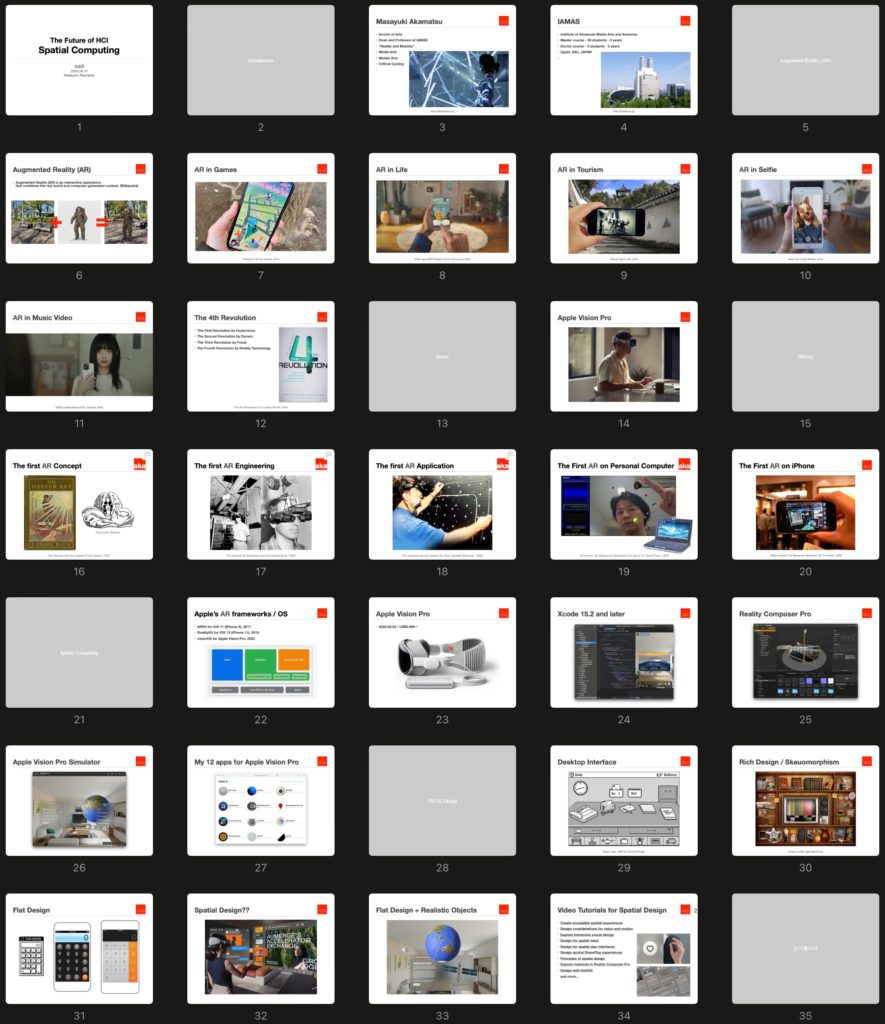Select the 'IAMAS' slide with building photo
The height and width of the screenshot is (1024, 885).
tap(624, 60)
